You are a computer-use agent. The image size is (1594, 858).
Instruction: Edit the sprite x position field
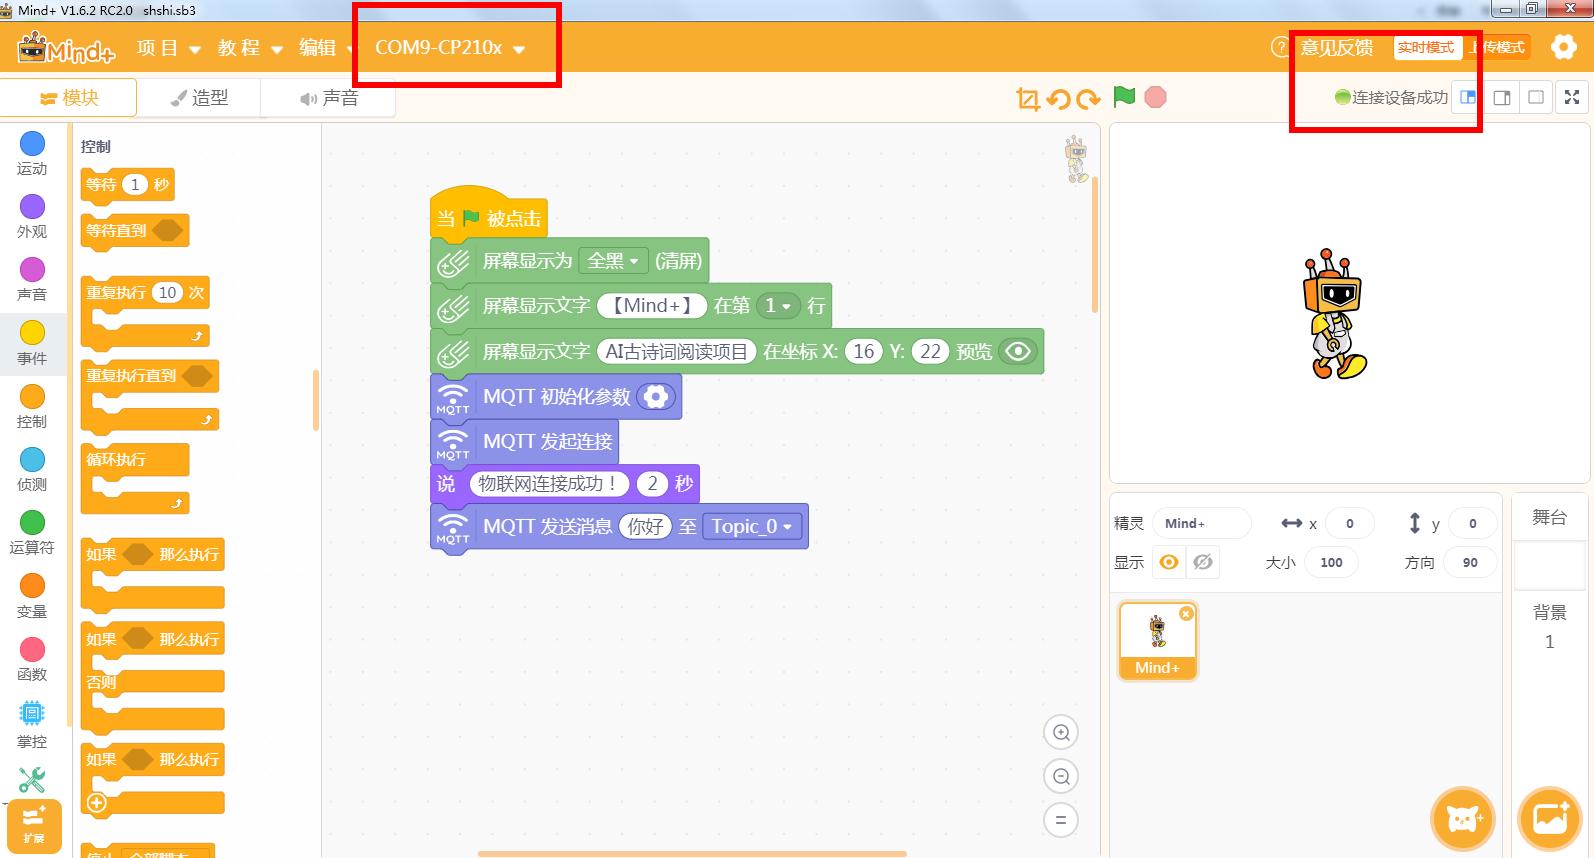tap(1349, 523)
